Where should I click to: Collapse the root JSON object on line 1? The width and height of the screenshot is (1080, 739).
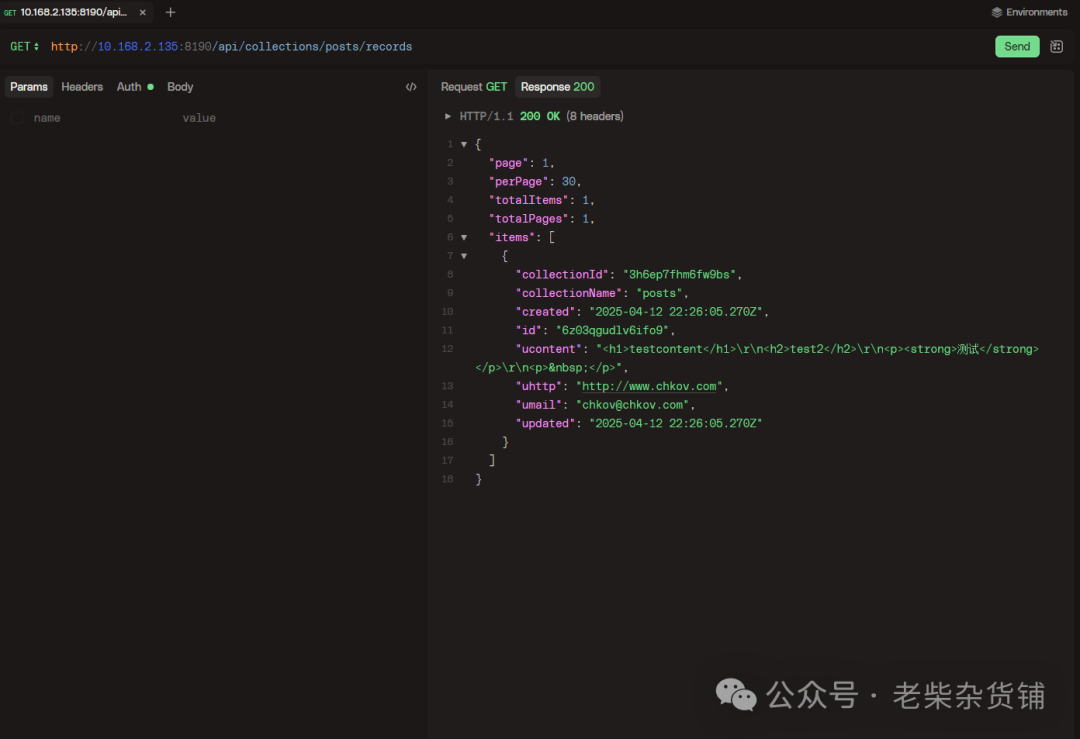(x=464, y=145)
